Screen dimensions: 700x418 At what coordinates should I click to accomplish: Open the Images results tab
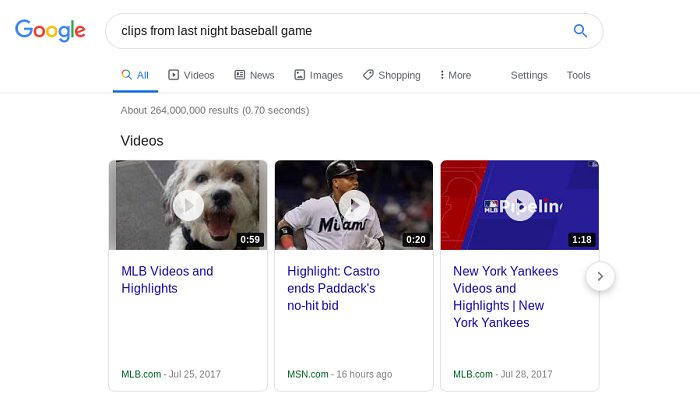coord(318,75)
